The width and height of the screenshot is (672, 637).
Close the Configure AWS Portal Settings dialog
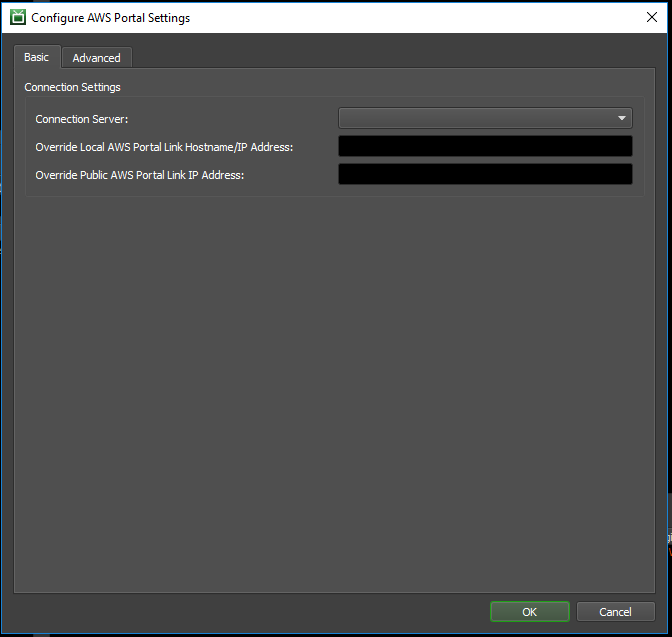pyautogui.click(x=651, y=17)
